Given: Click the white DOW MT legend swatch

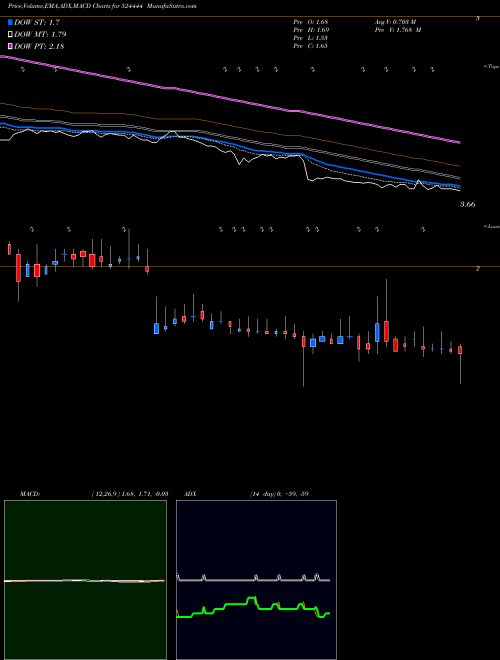Looking at the screenshot, I should [10, 35].
